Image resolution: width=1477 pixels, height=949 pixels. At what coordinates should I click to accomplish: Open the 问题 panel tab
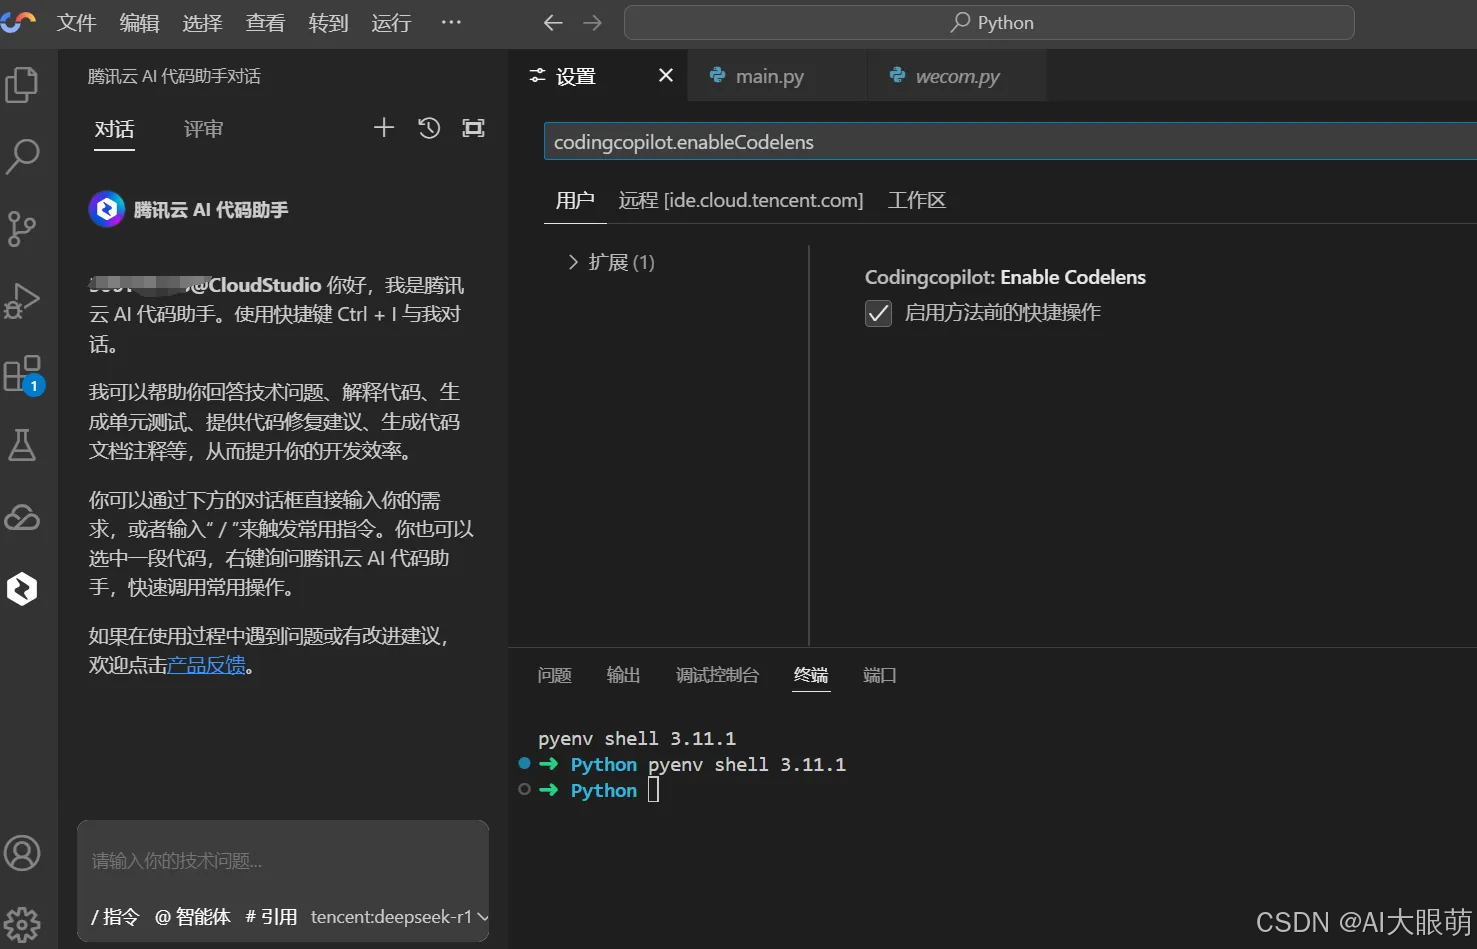(x=555, y=676)
